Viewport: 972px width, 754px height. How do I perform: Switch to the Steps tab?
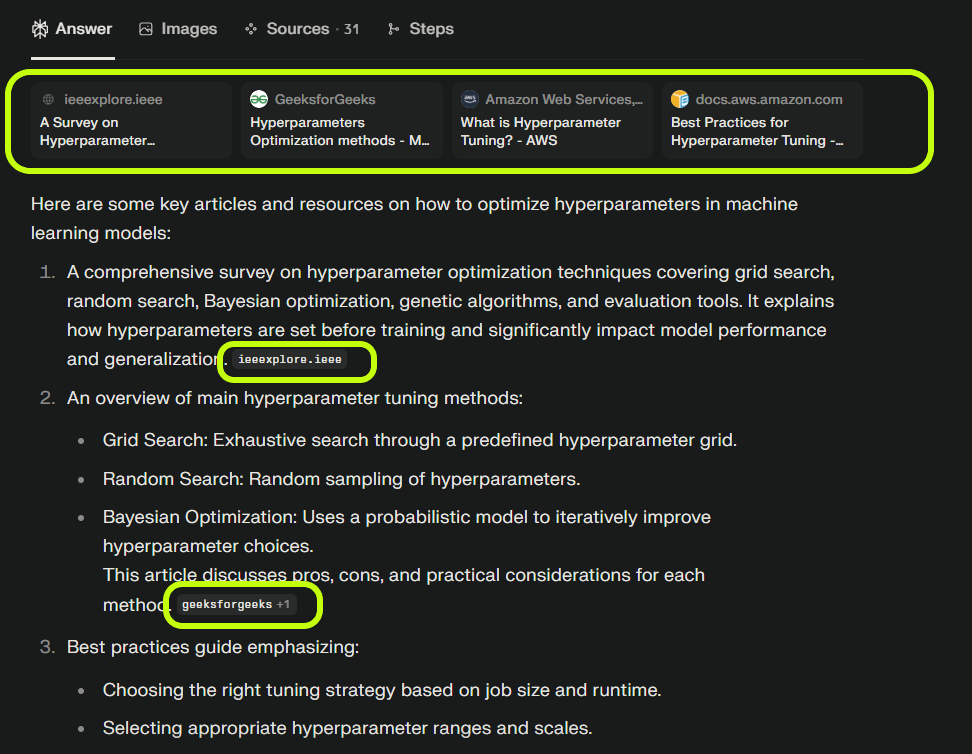click(x=421, y=29)
